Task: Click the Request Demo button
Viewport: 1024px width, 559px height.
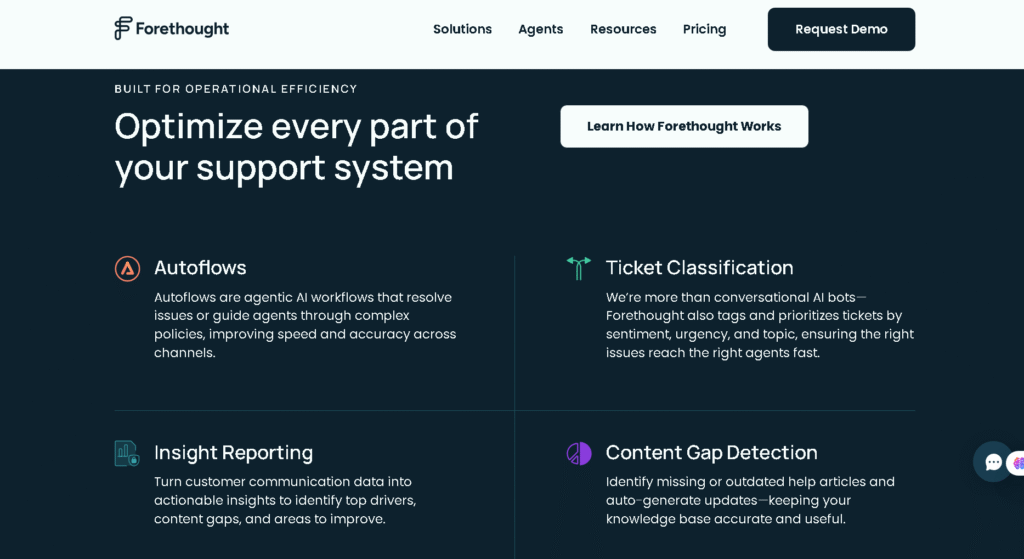Action: point(841,29)
